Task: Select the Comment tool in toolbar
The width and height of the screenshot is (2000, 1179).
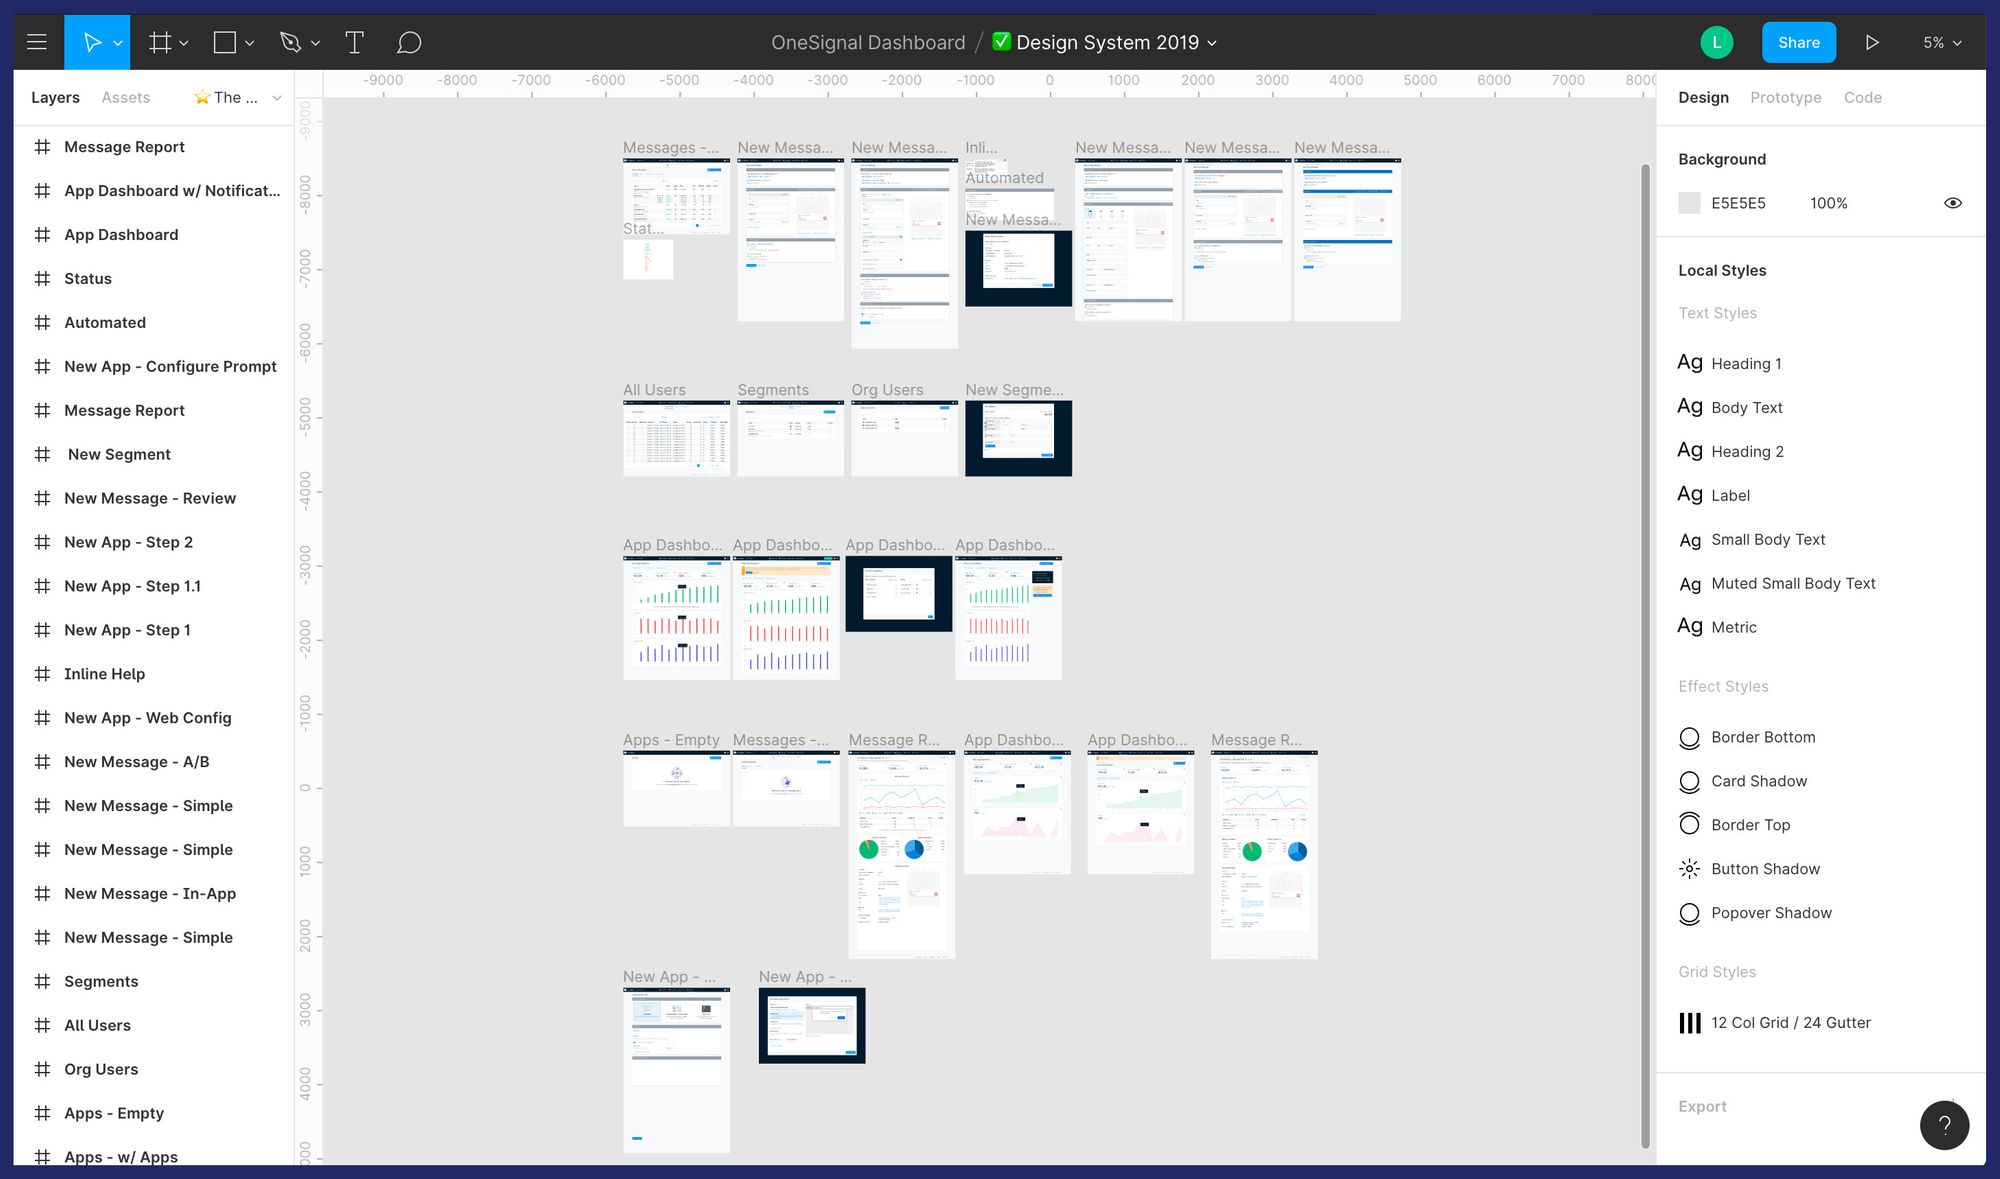Action: point(408,42)
